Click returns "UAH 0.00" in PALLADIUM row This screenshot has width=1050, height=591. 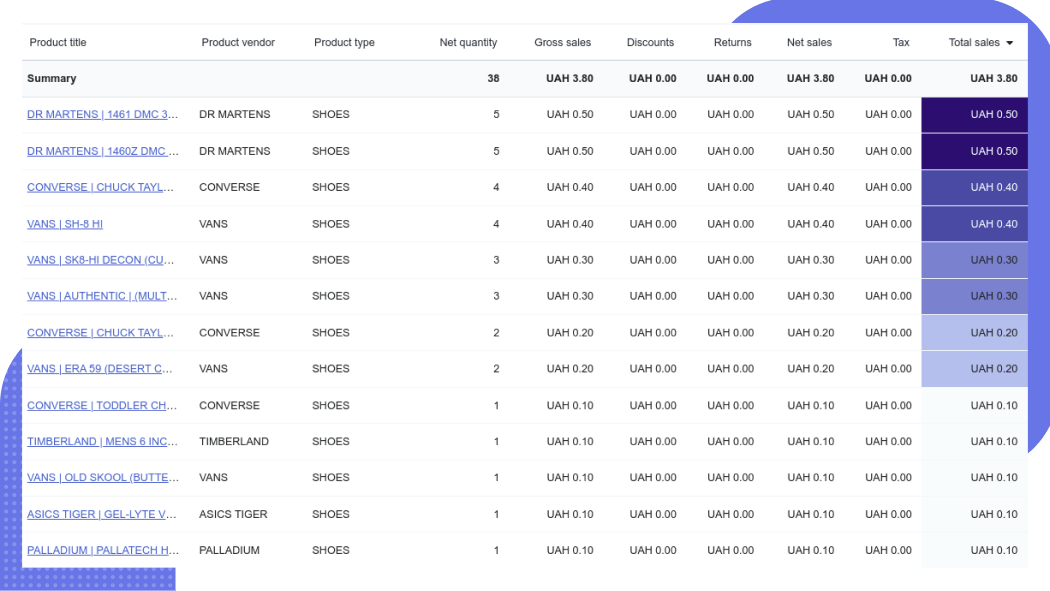pos(730,550)
